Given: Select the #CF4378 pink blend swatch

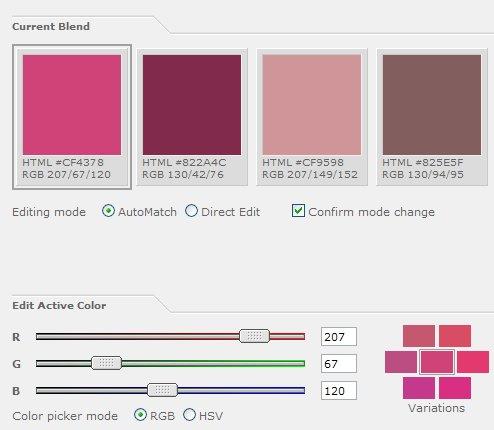Looking at the screenshot, I should (x=72, y=105).
